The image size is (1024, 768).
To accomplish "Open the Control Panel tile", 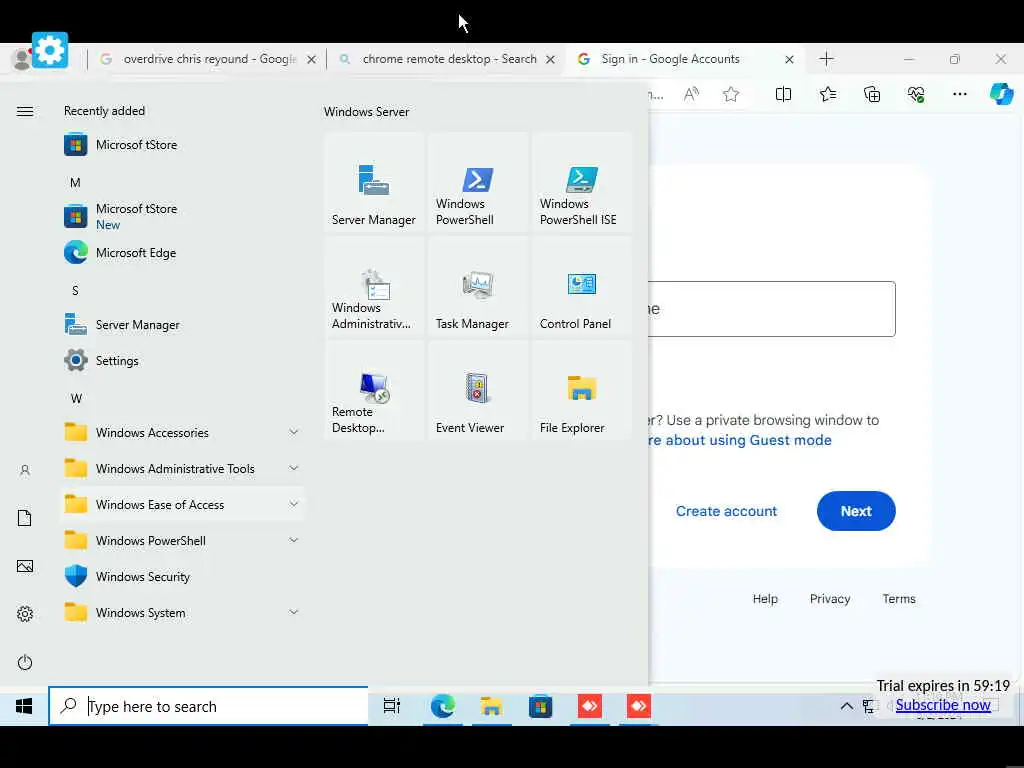I will (581, 287).
